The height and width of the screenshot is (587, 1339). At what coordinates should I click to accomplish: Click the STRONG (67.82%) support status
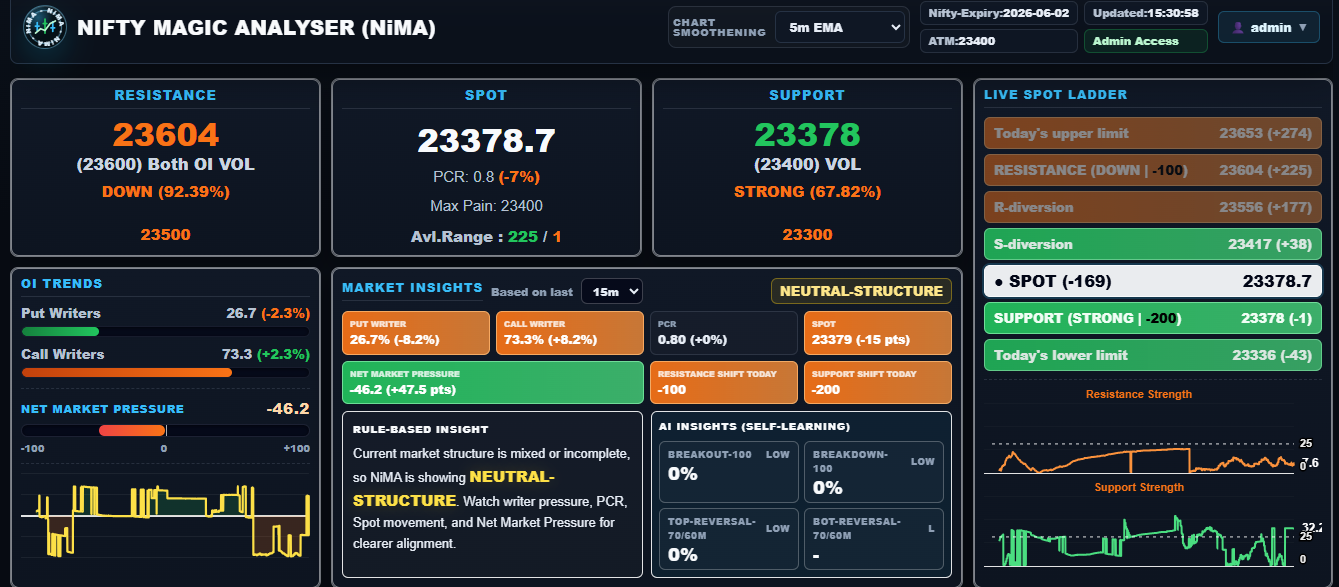coord(807,191)
